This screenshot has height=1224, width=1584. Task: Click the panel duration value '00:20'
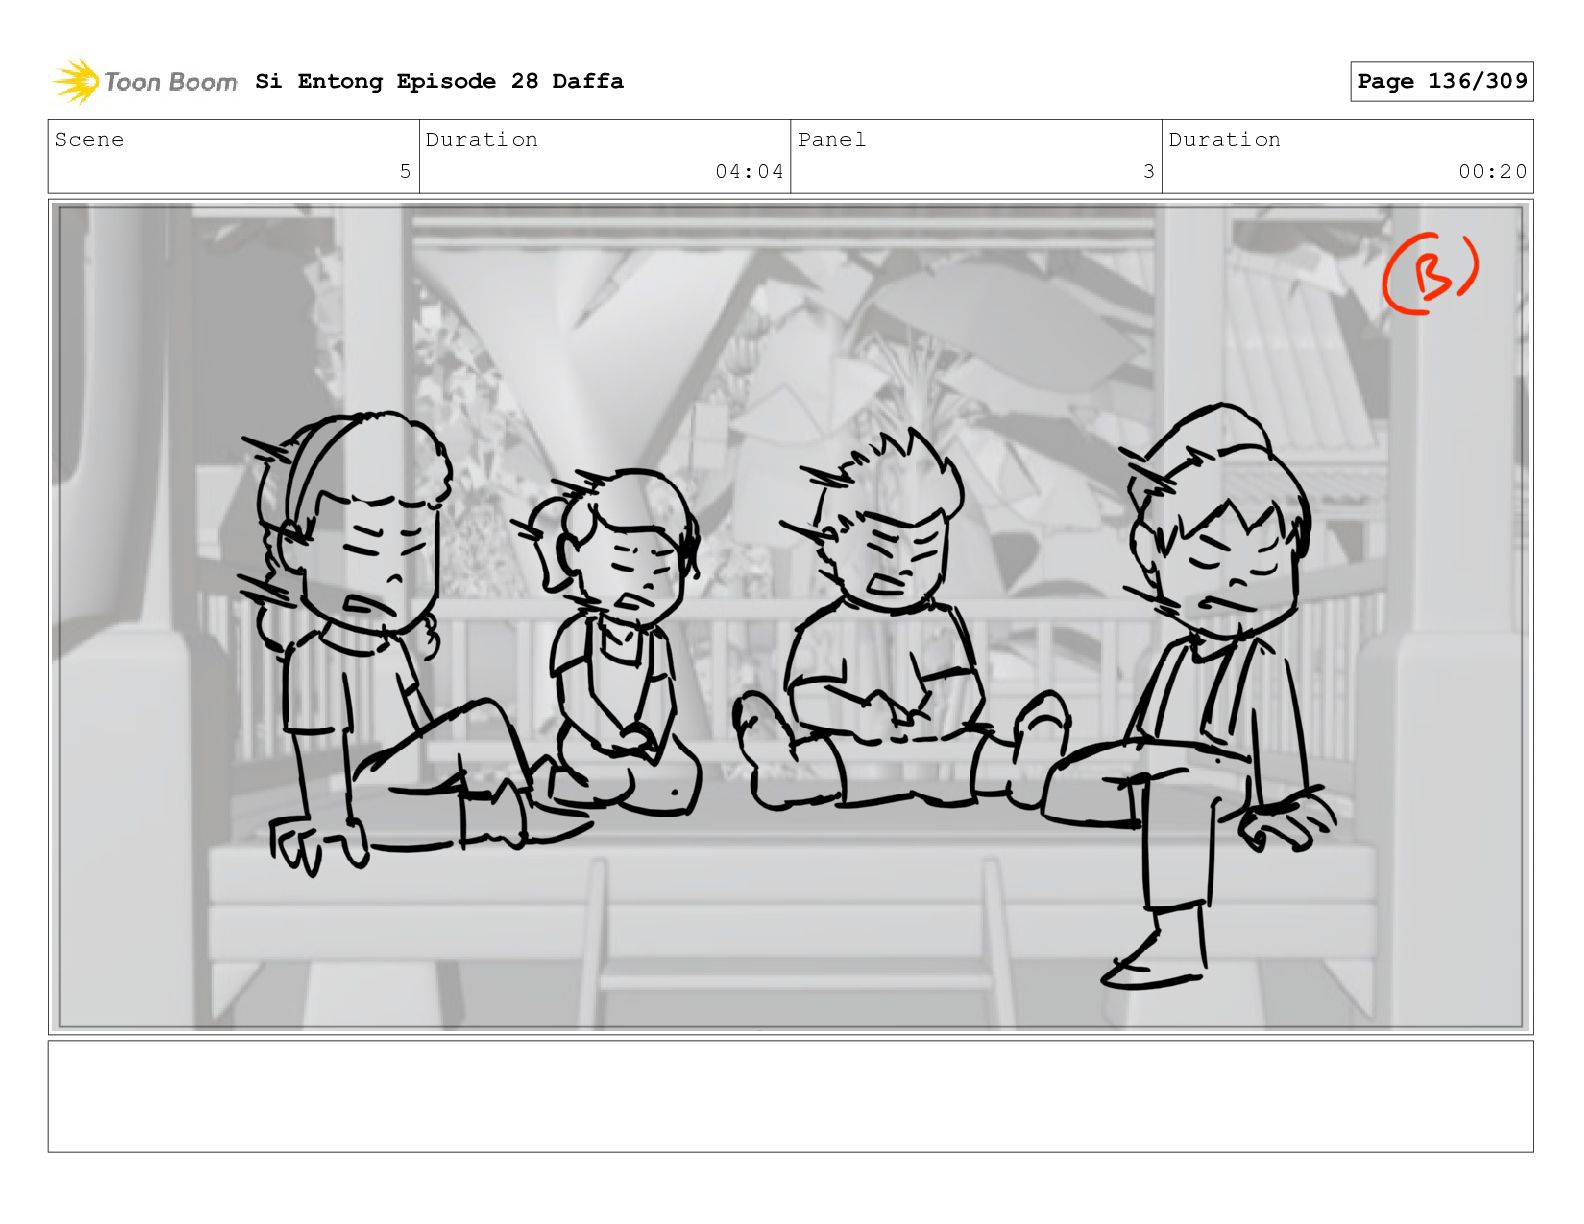(1492, 172)
